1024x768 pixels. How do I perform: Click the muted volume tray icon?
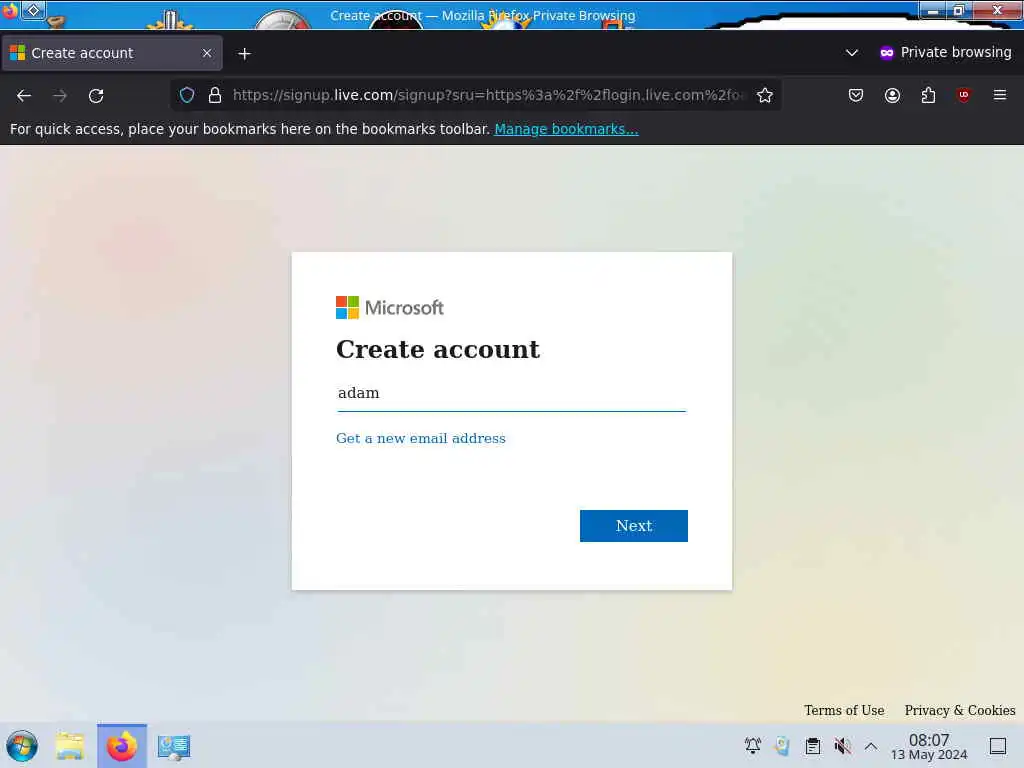[x=842, y=746]
